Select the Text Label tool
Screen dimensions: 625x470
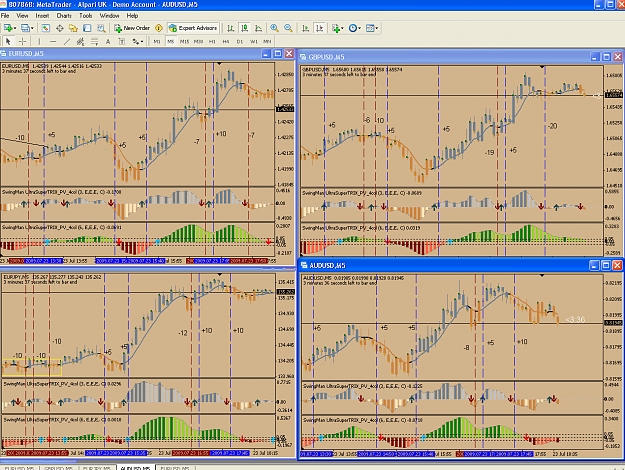[122, 41]
